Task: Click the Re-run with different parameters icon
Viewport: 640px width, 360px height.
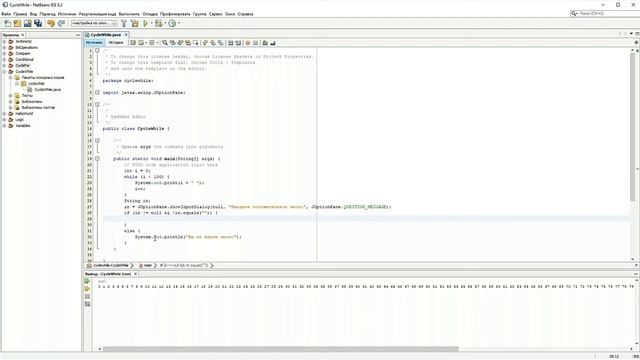Action: pyautogui.click(x=87, y=289)
